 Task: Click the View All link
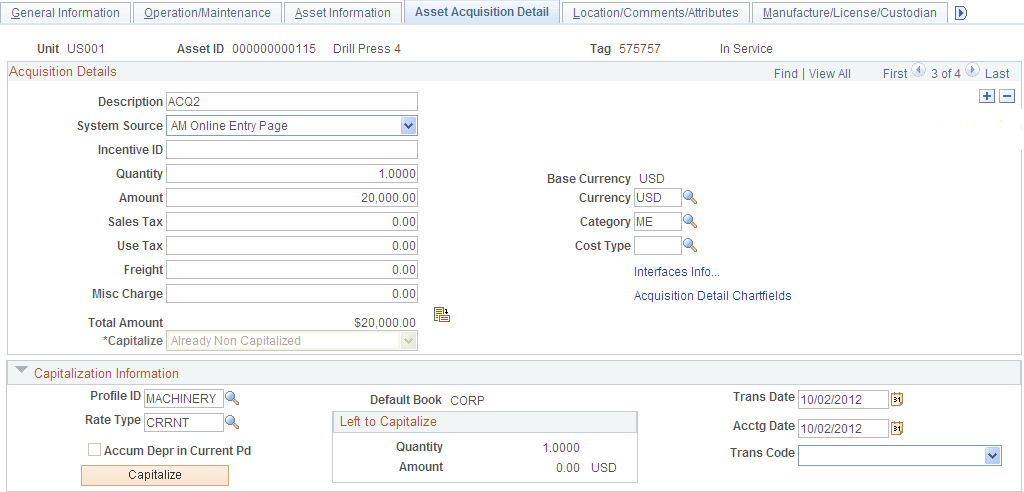[x=829, y=74]
